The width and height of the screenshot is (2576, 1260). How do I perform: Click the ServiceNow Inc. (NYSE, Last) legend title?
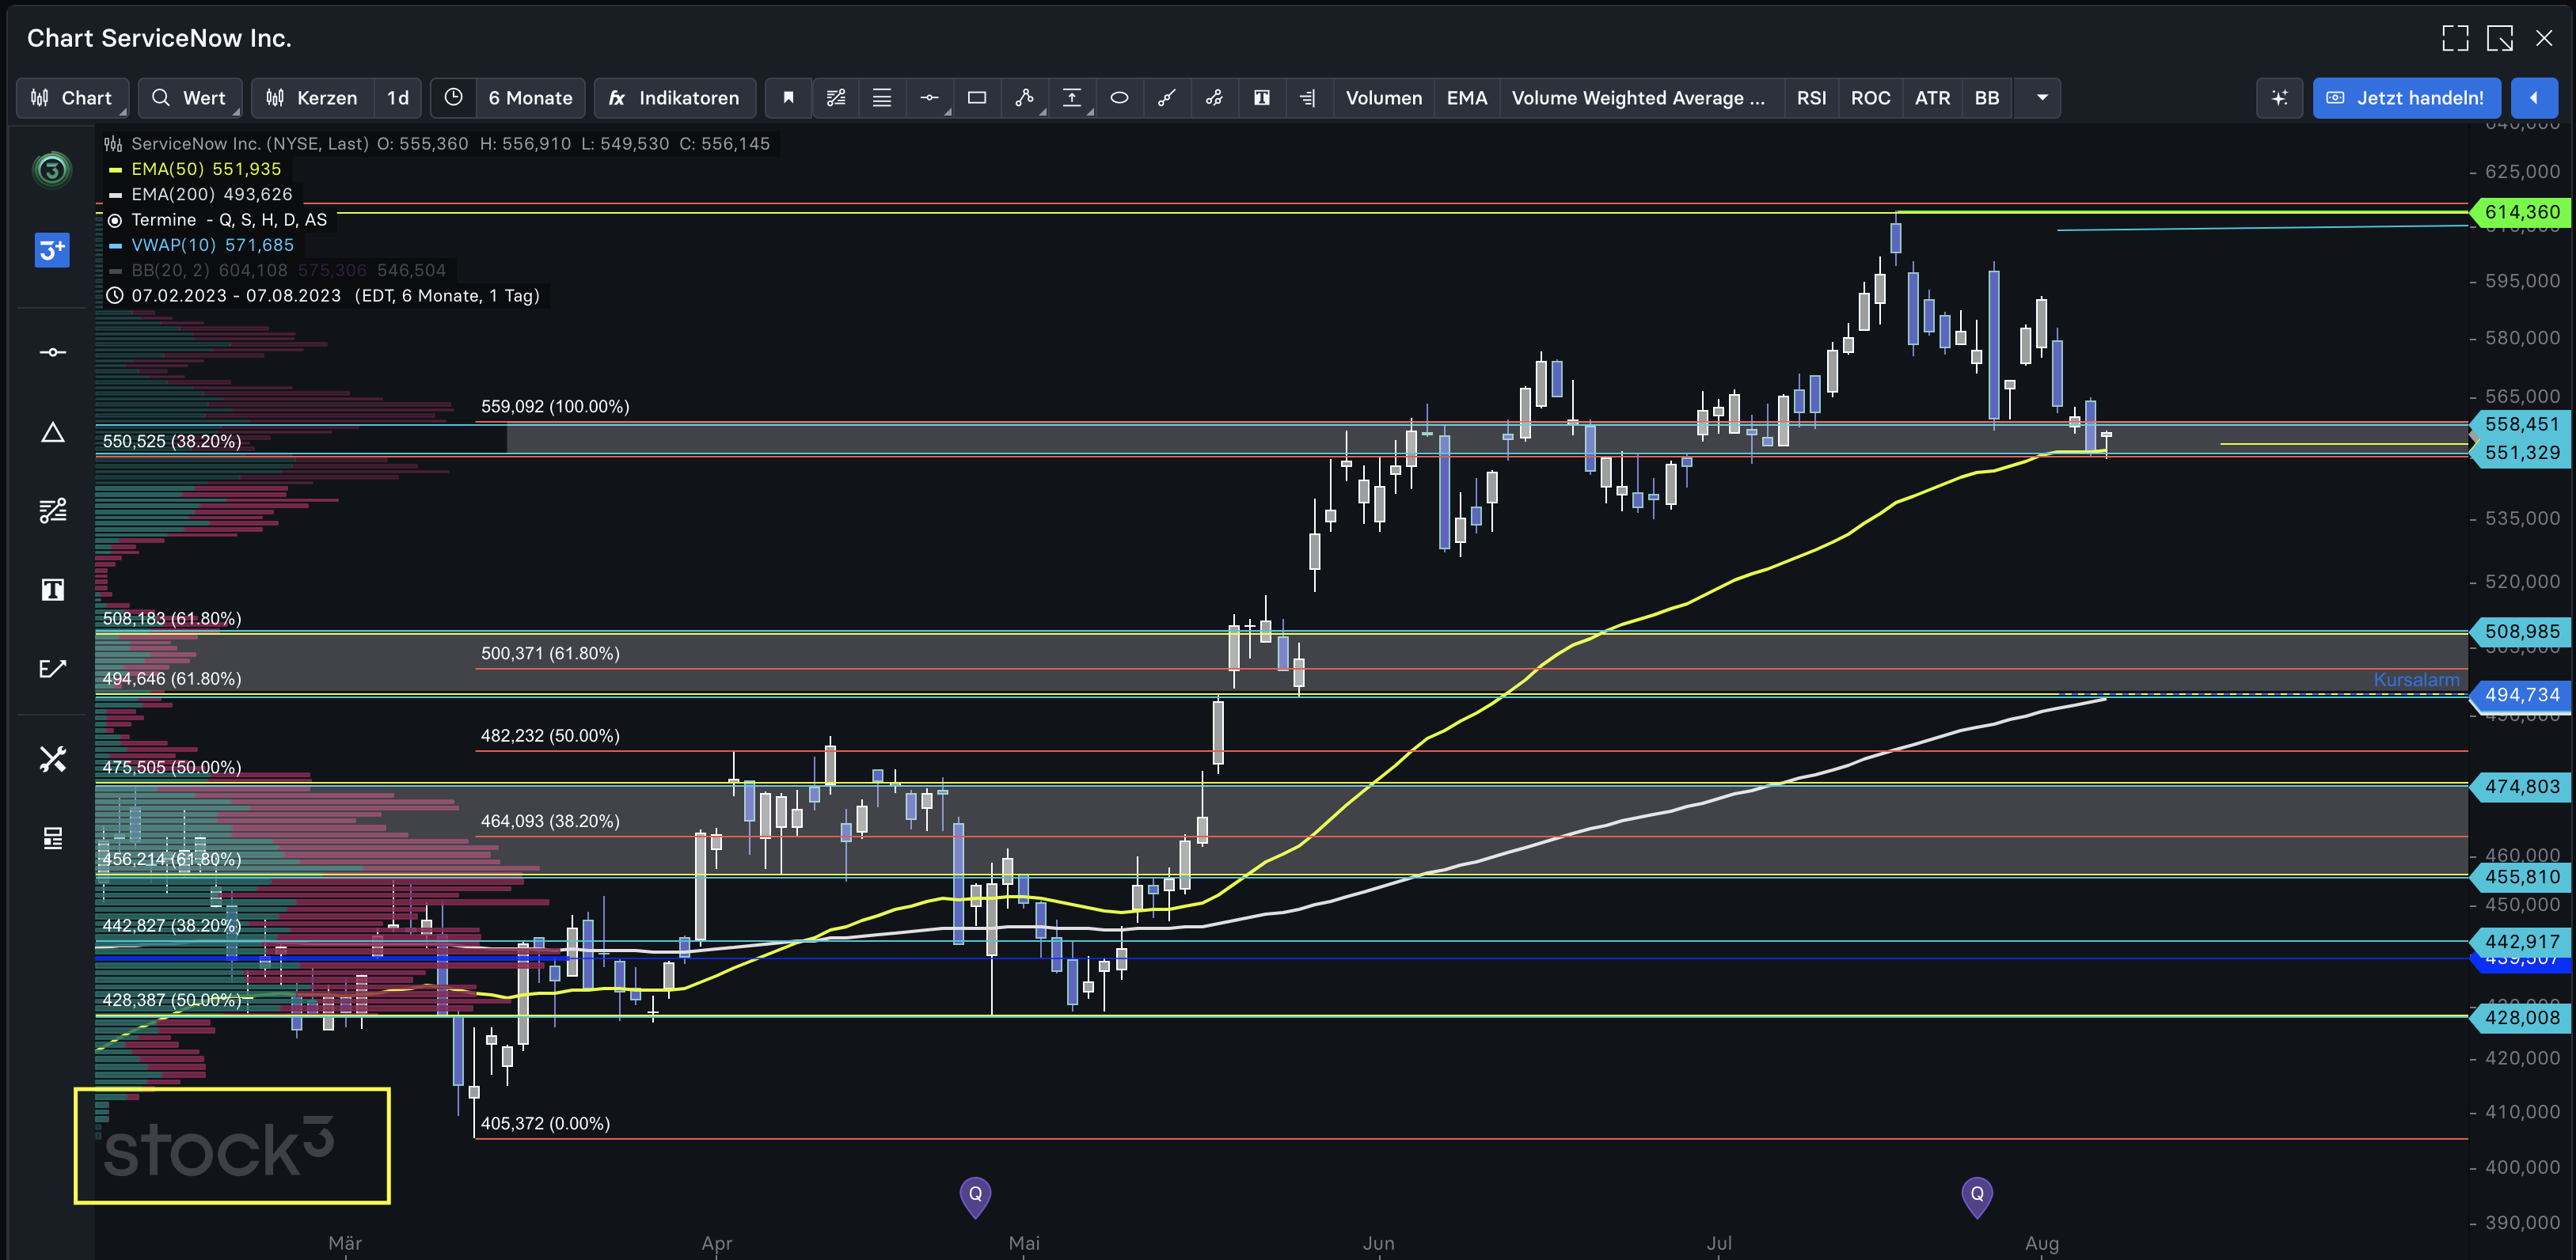250,144
